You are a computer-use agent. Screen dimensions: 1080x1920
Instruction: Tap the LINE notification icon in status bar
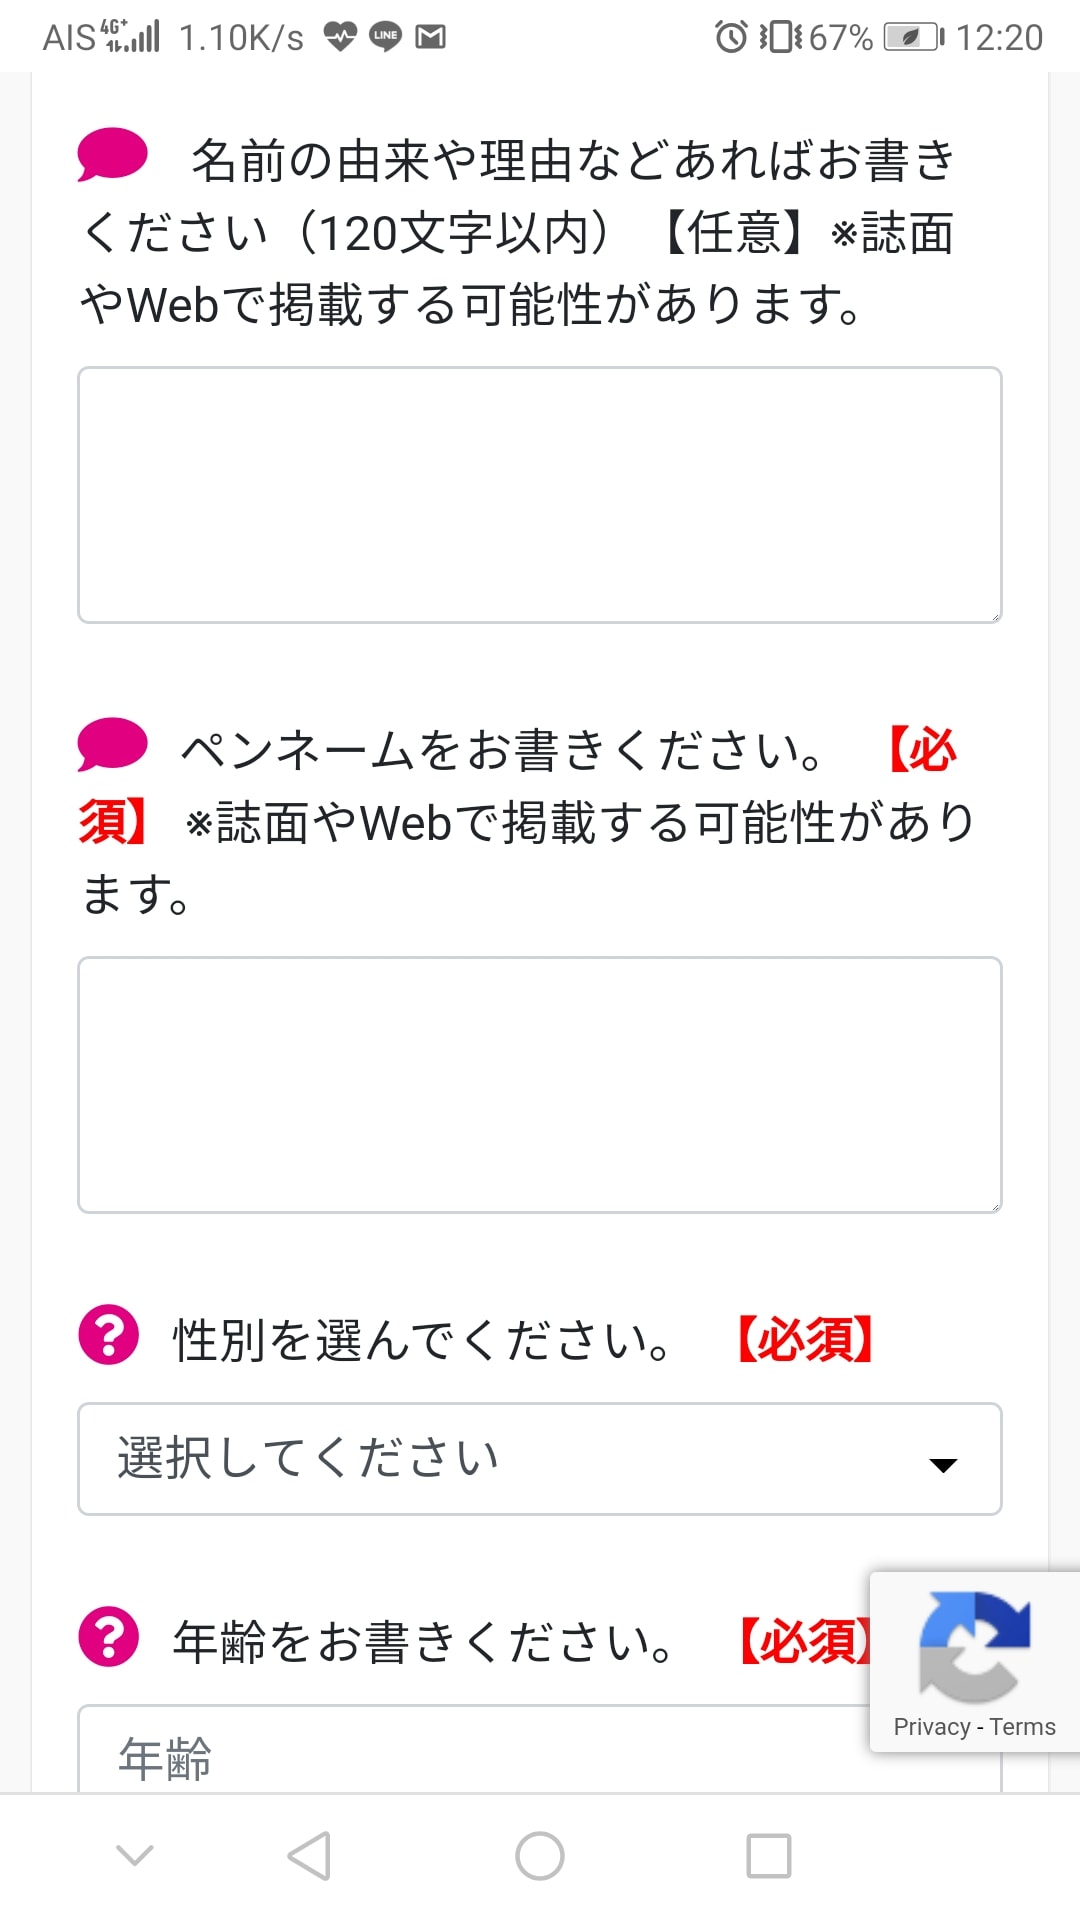pyautogui.click(x=385, y=37)
